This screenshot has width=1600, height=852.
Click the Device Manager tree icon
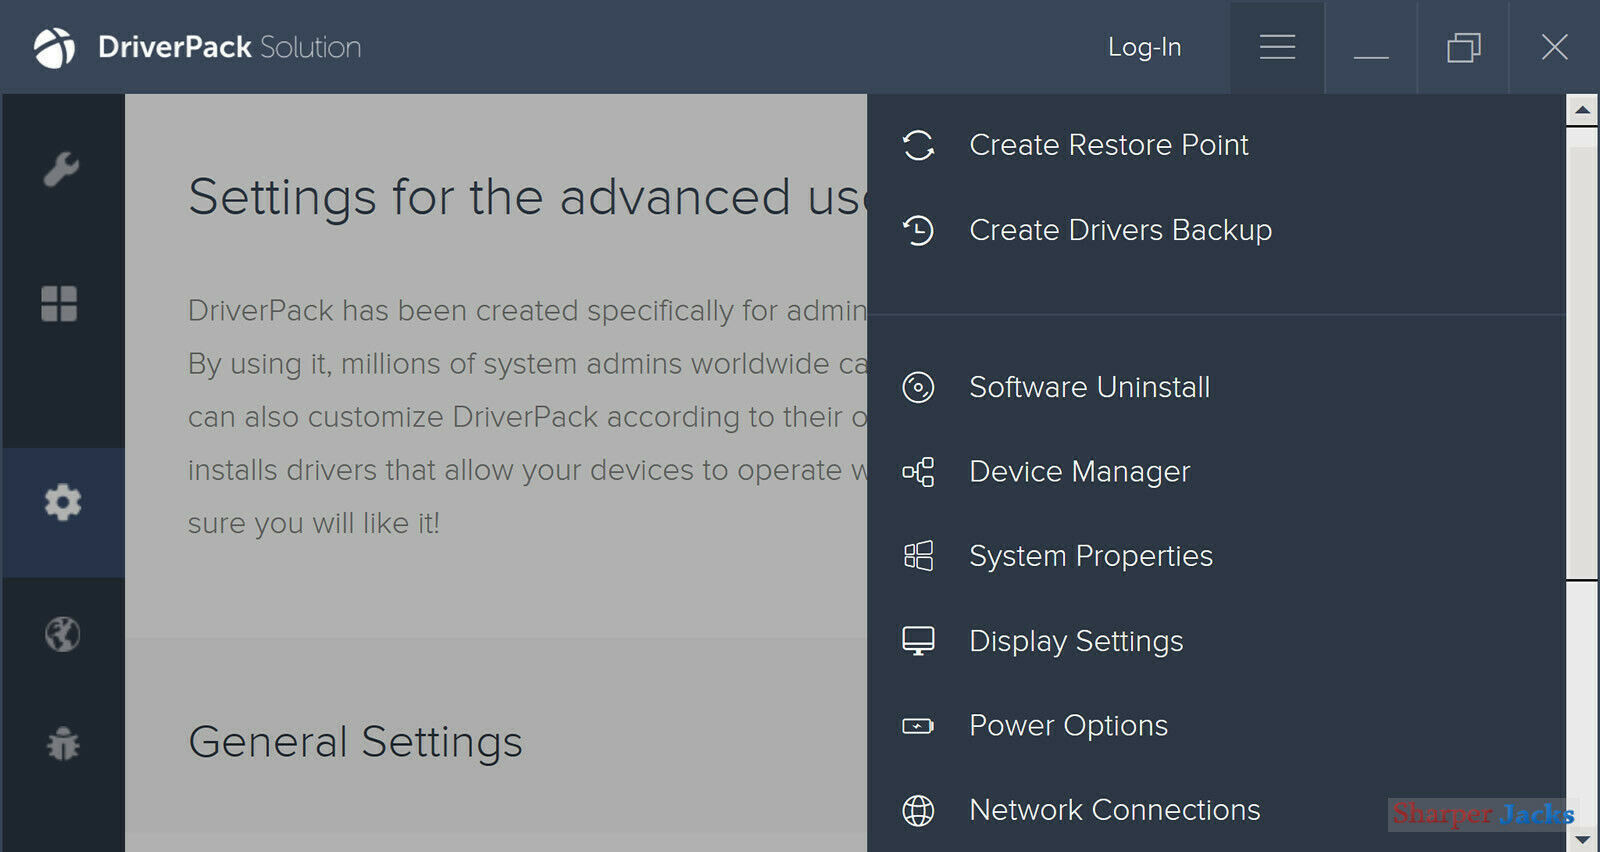(918, 472)
